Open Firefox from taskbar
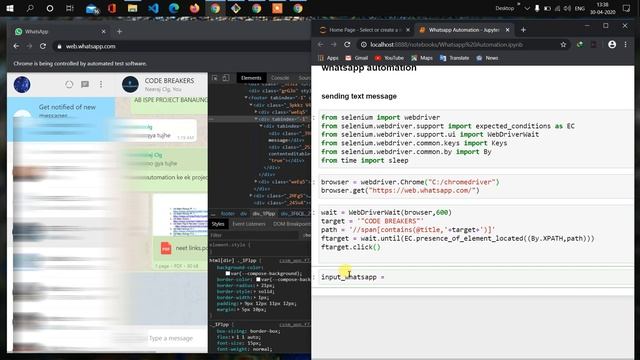Viewport: 640px width, 360px height. [195, 8]
